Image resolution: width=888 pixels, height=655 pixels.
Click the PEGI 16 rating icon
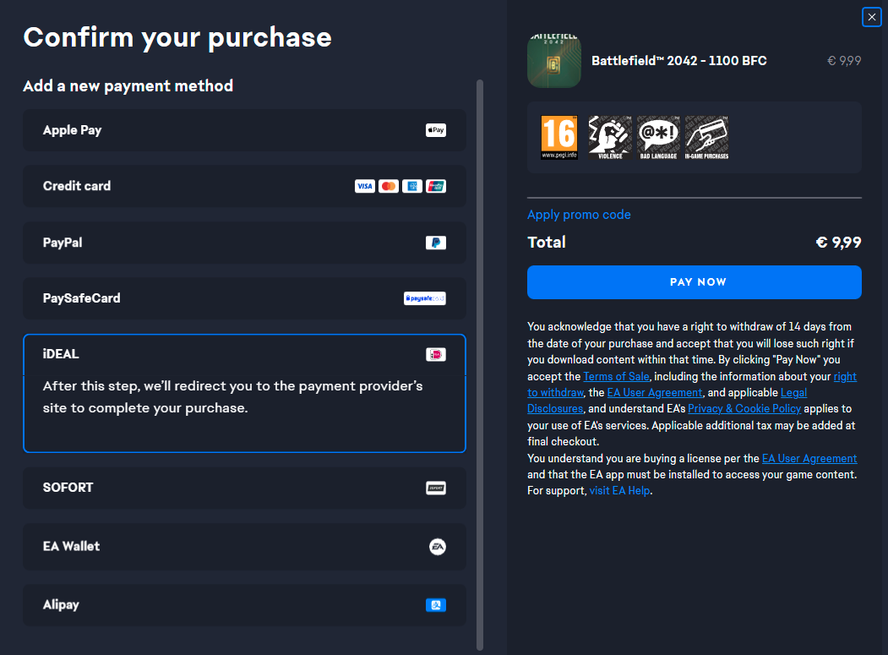pyautogui.click(x=559, y=138)
